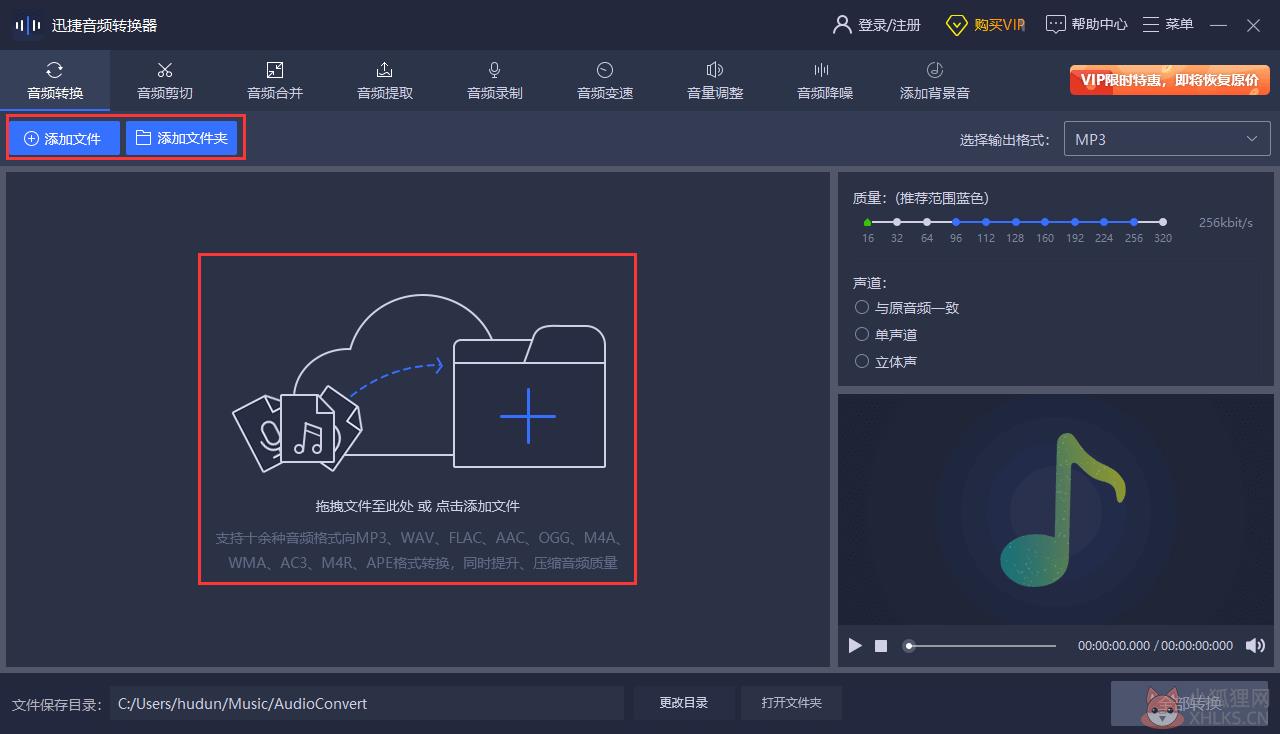Set quality slider to 32
Viewport: 1280px width, 734px height.
click(x=897, y=222)
